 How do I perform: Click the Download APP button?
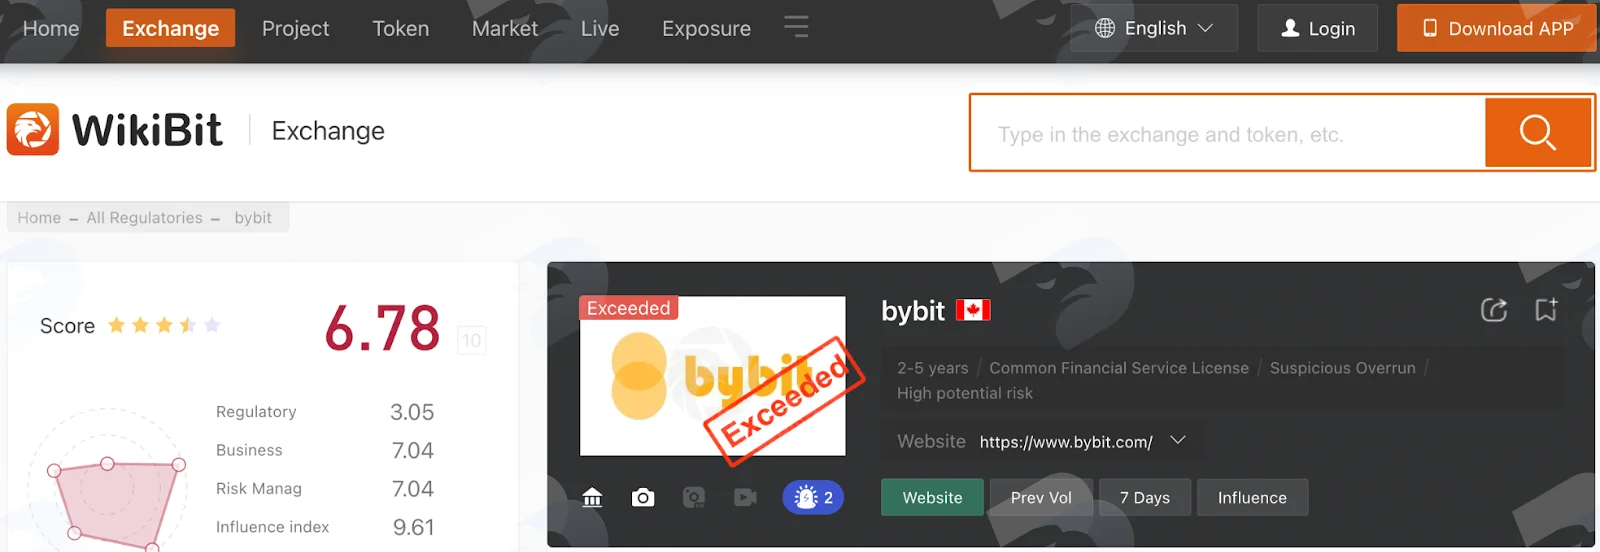[1497, 28]
